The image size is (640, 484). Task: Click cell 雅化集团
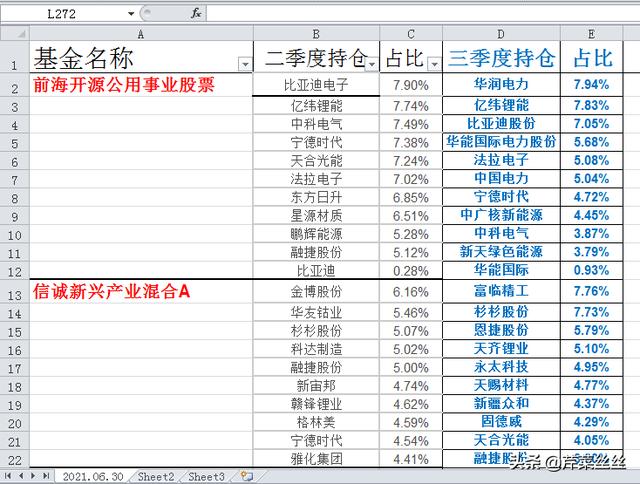click(316, 459)
